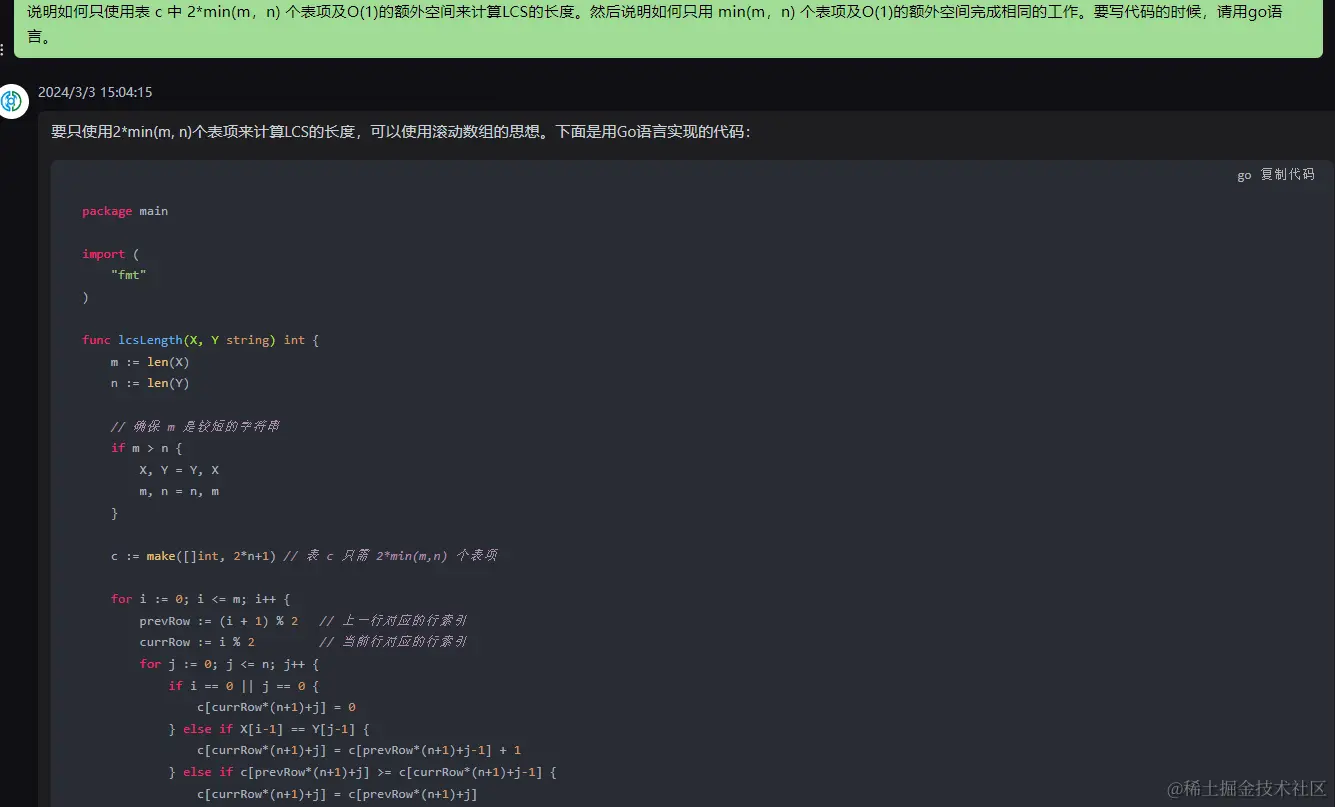Click the chatbot avatar icon
The image size is (1335, 807).
tap(13, 101)
